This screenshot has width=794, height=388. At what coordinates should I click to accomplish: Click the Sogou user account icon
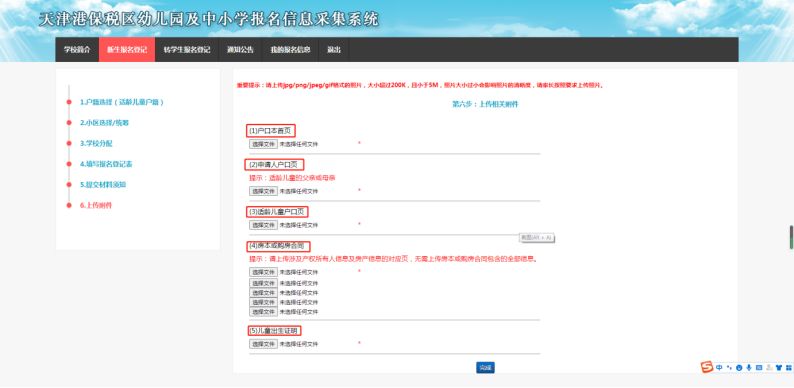(x=769, y=368)
